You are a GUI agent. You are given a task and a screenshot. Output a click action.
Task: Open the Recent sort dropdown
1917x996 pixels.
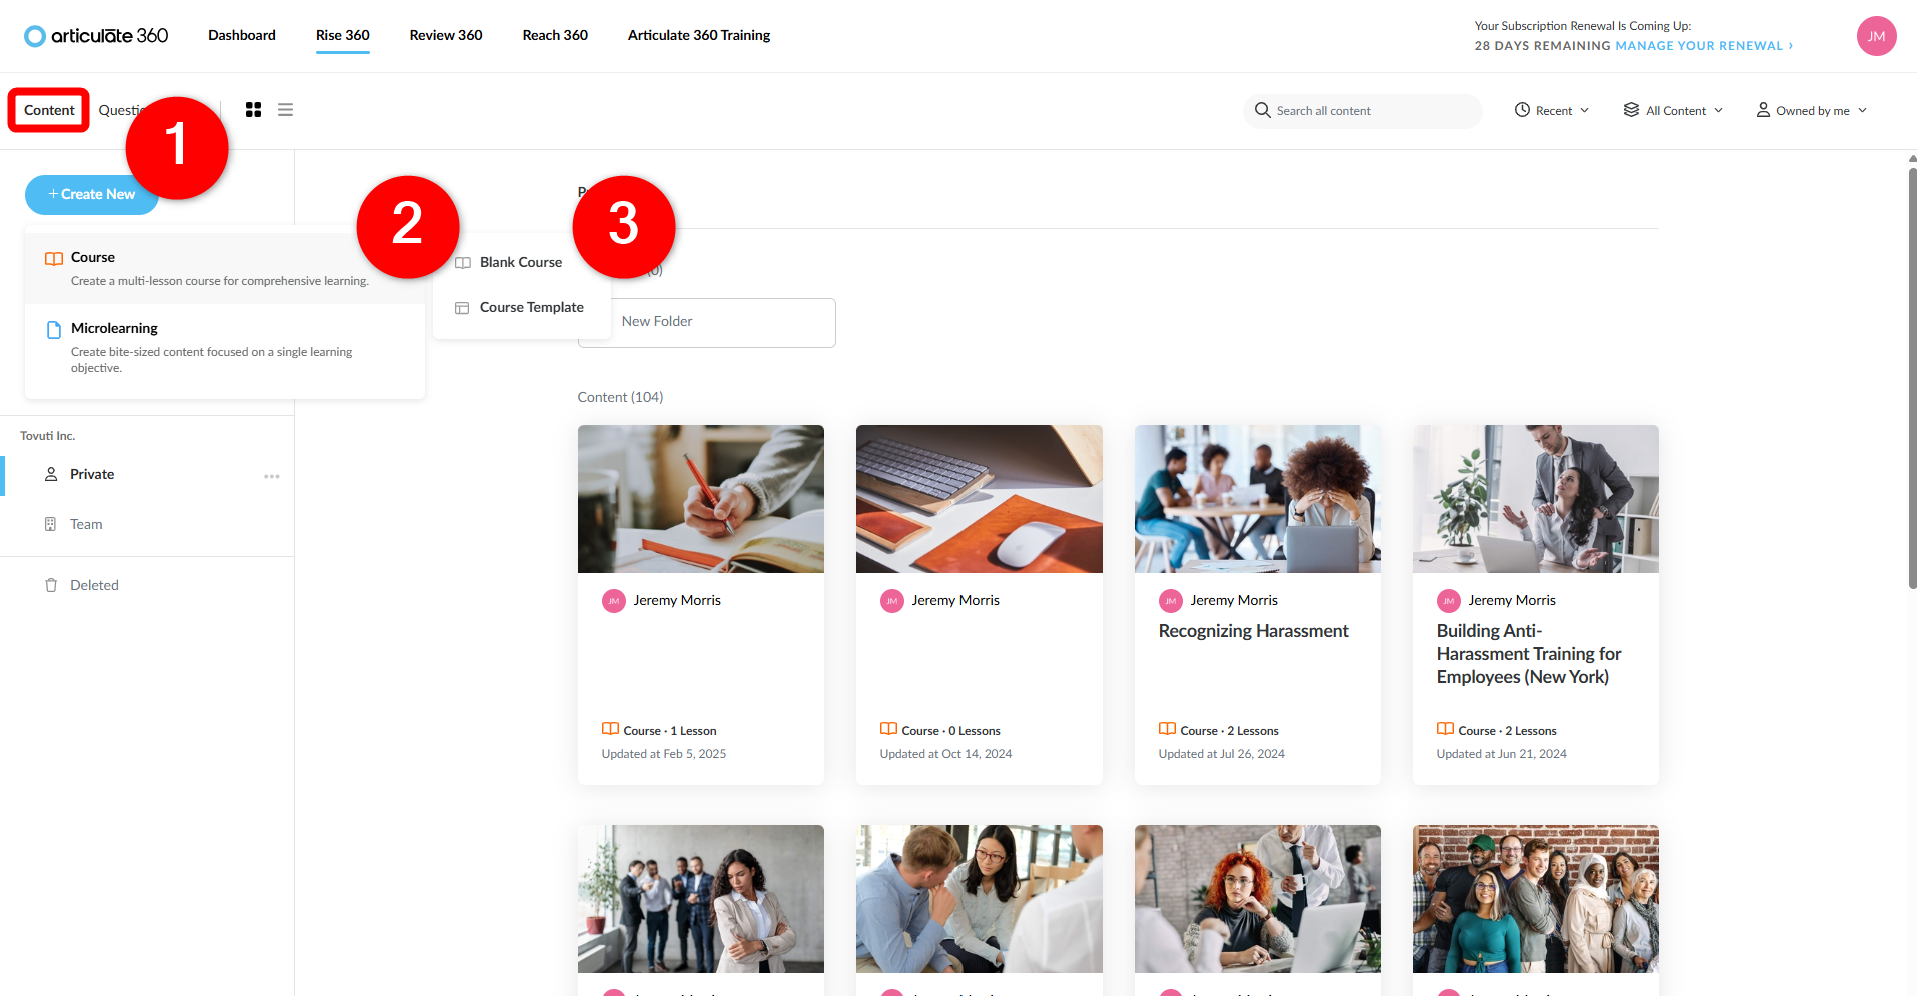(x=1552, y=110)
